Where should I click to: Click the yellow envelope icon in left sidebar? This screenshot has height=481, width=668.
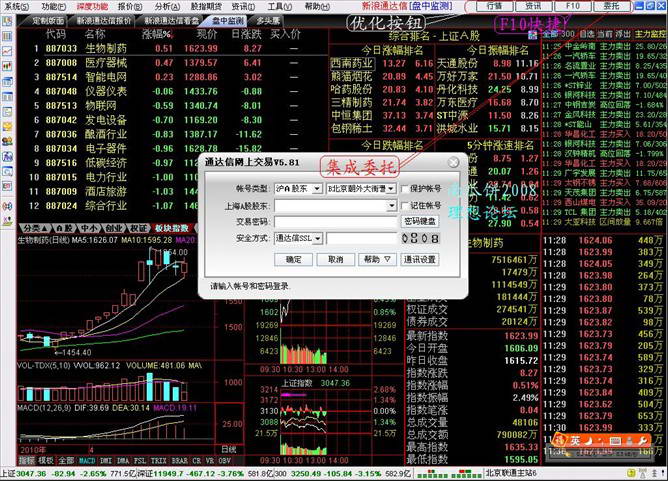click(7, 127)
